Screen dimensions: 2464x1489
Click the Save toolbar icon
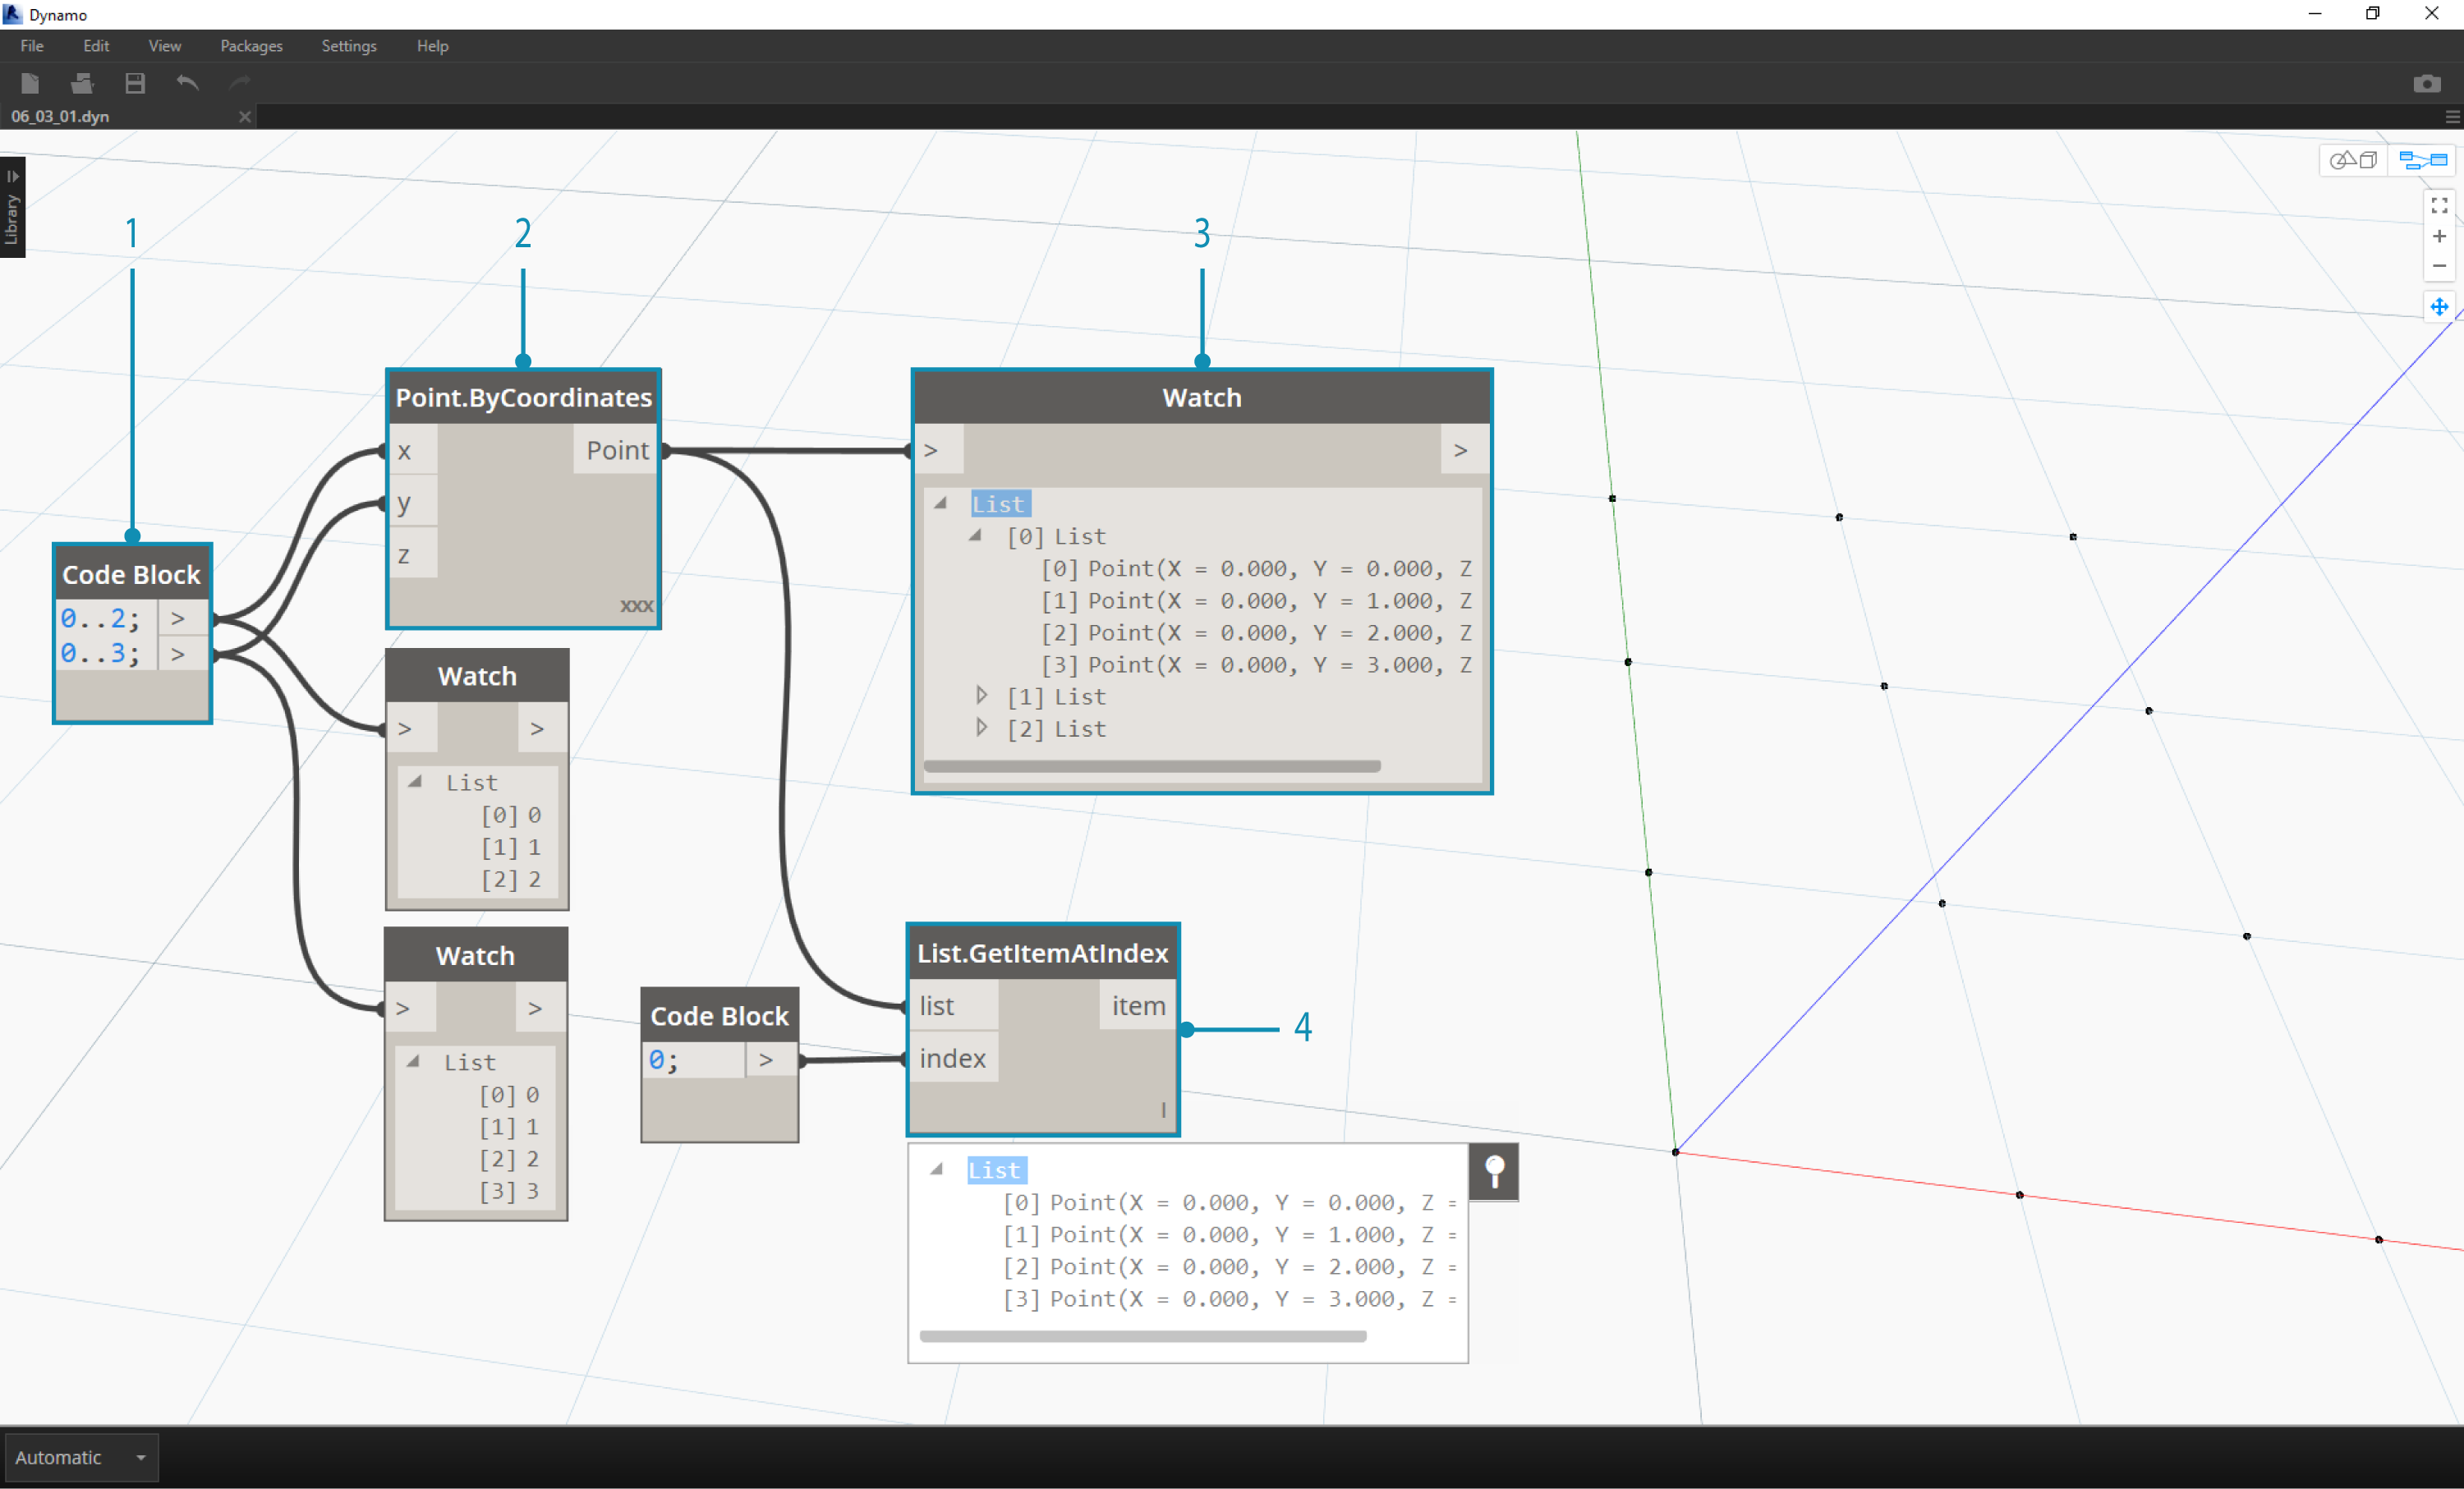point(135,84)
